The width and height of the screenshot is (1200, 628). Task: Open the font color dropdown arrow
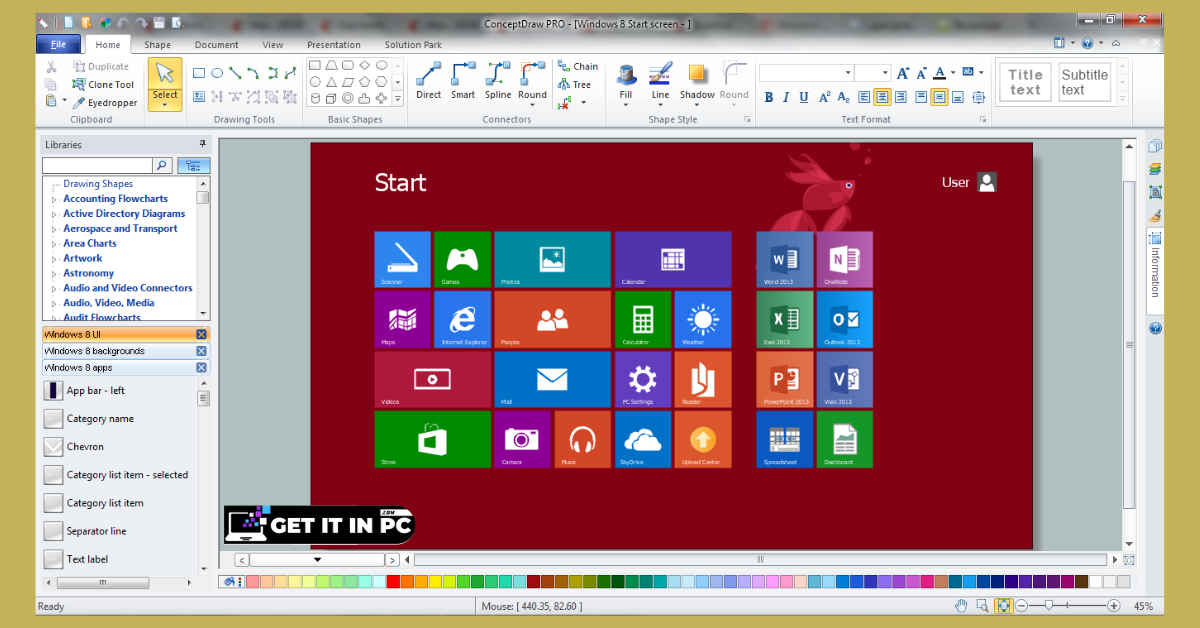[953, 73]
